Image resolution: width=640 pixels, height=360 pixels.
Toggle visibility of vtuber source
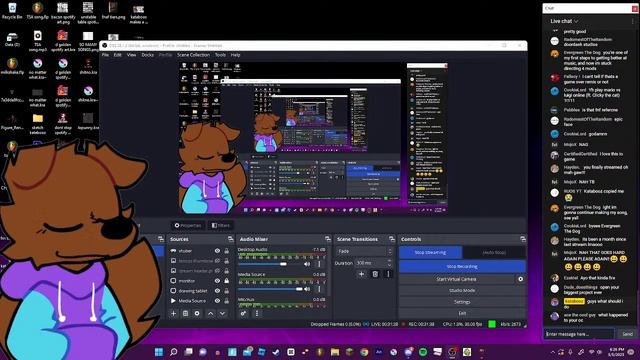coord(218,251)
